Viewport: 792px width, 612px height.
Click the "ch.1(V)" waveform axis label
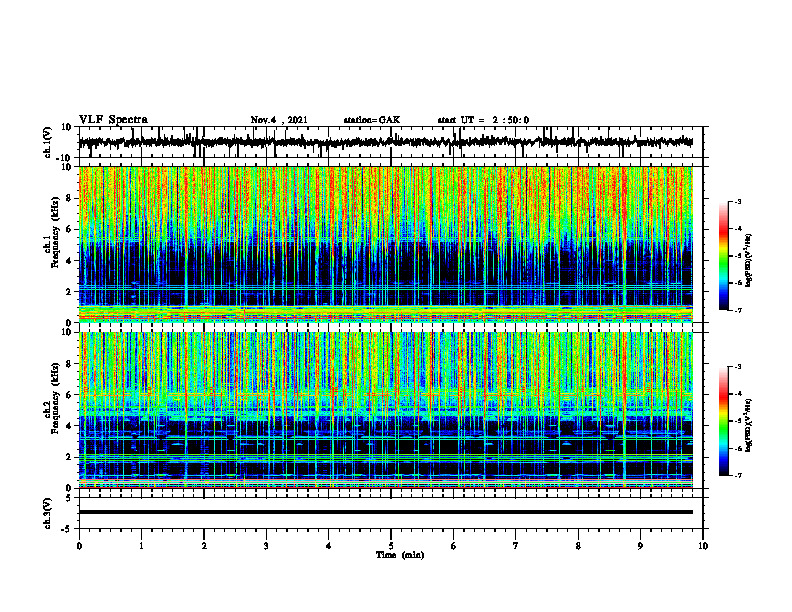click(x=48, y=142)
